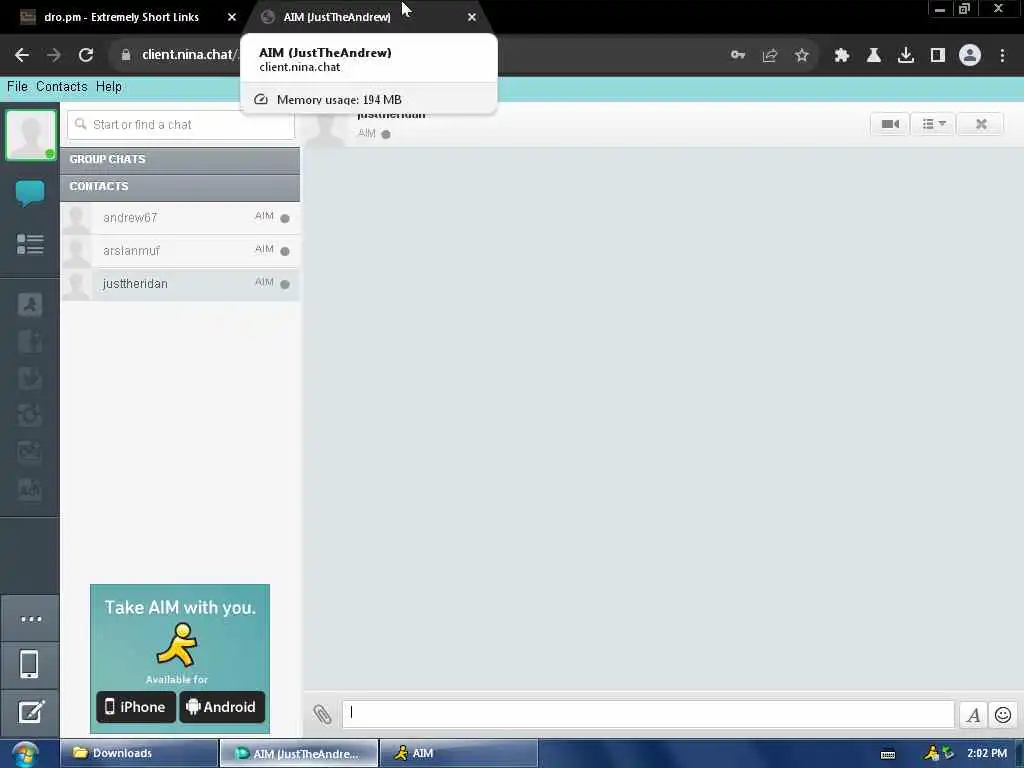This screenshot has width=1024, height=768.
Task: Open the emoticon smiley picker
Action: pyautogui.click(x=1002, y=715)
